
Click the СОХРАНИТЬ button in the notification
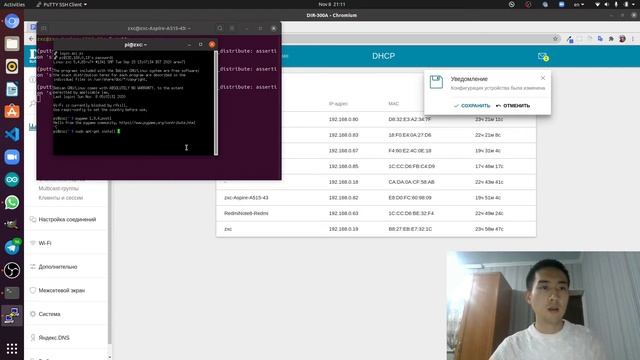pyautogui.click(x=472, y=106)
